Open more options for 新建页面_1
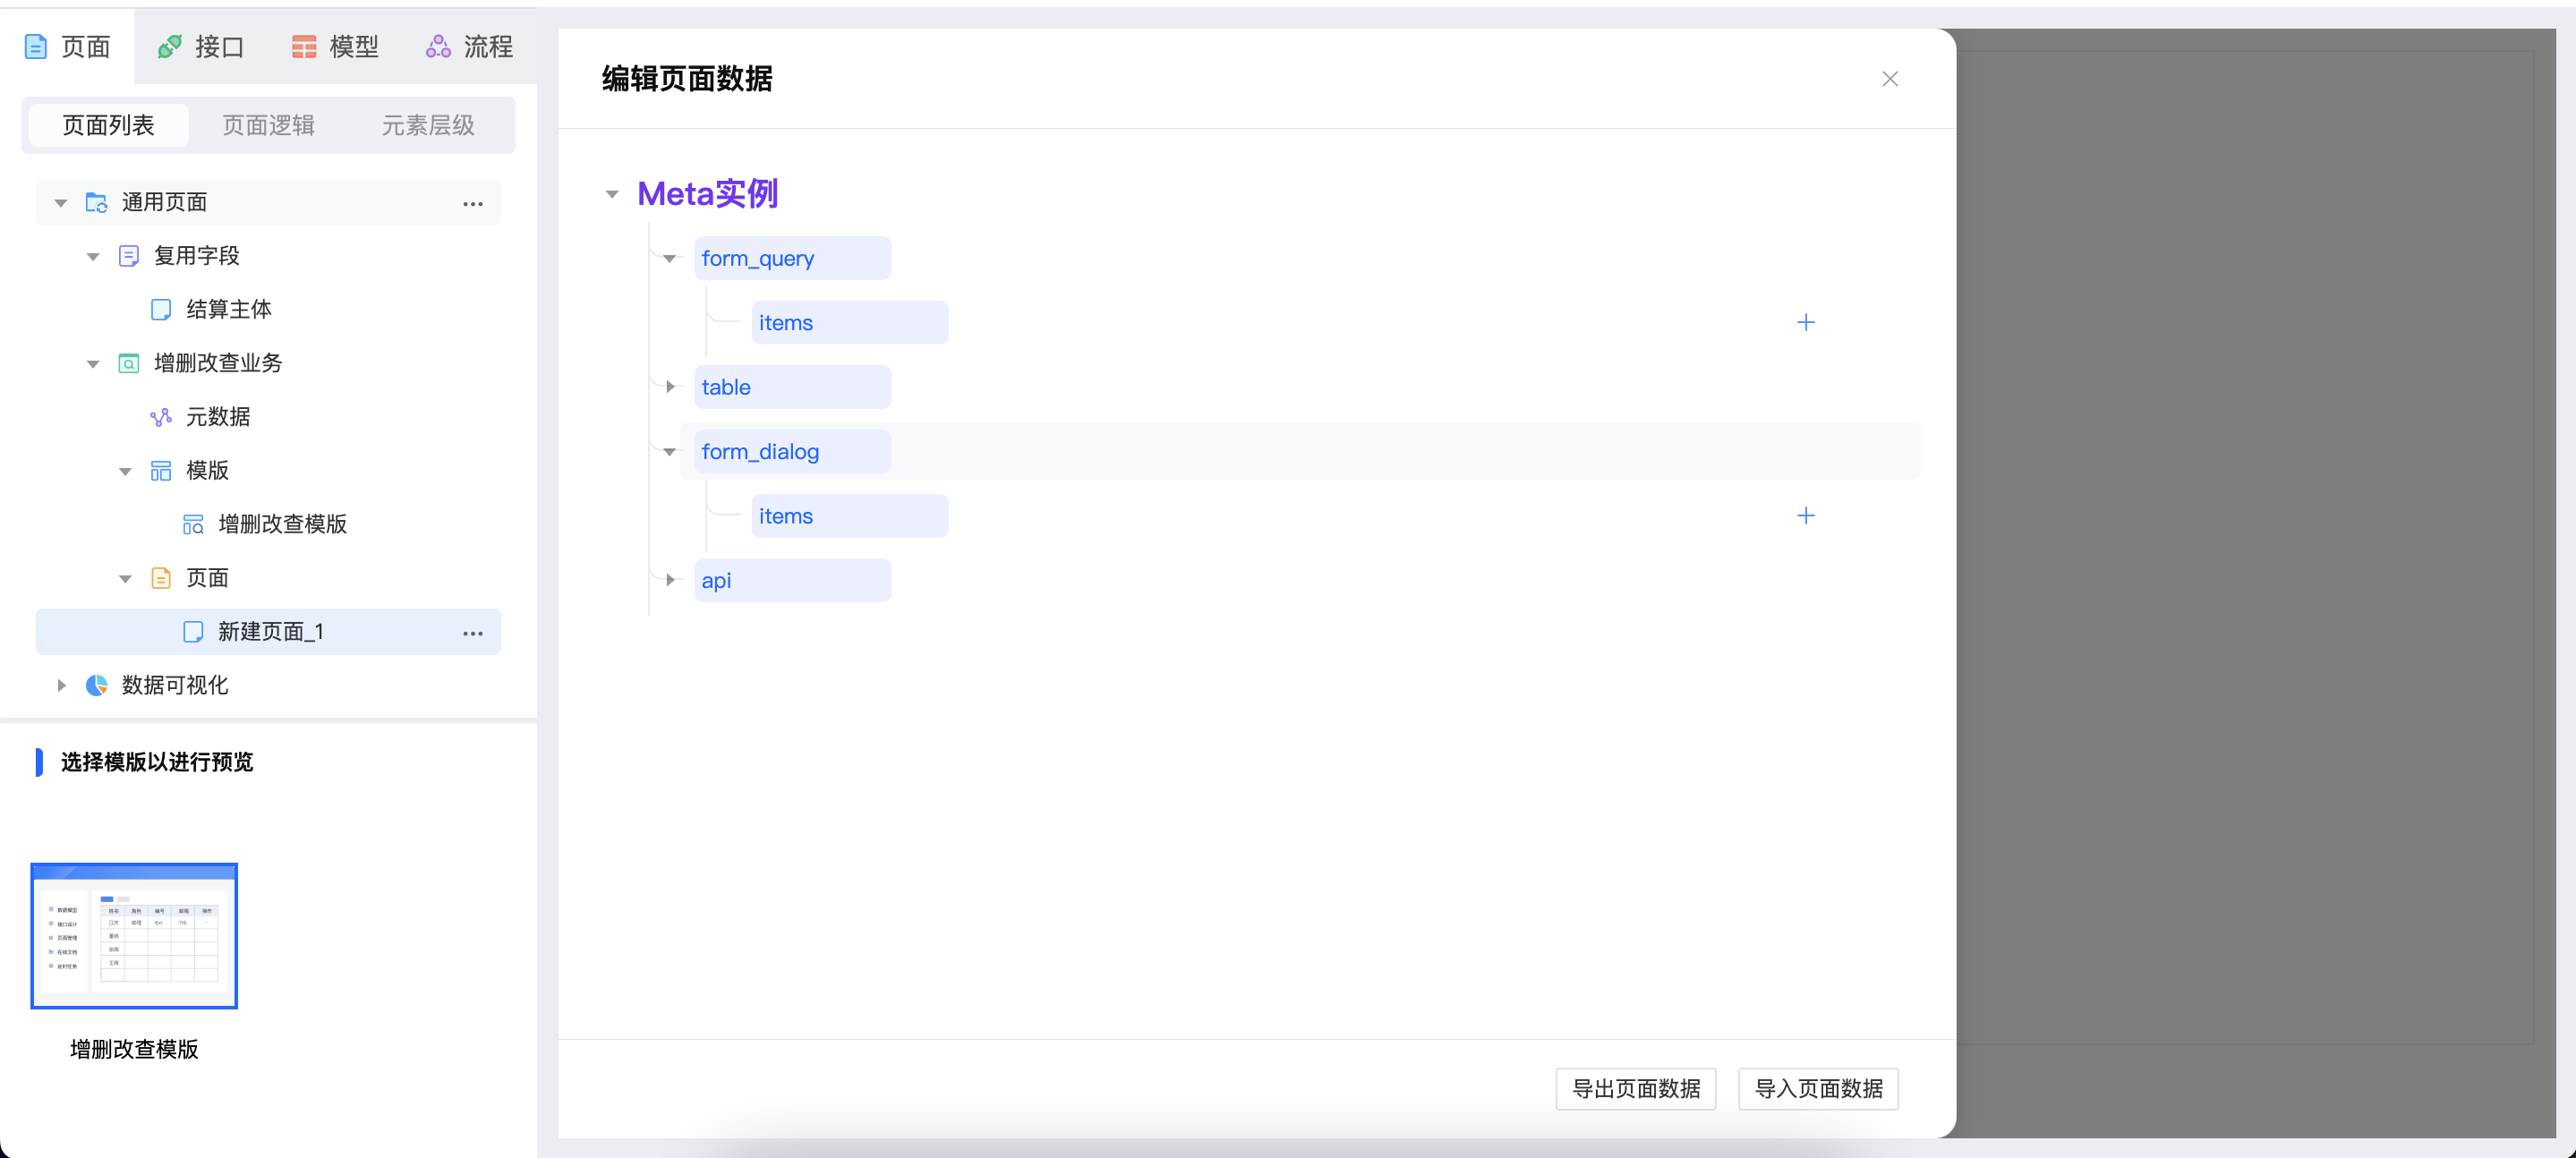Viewport: 2576px width, 1158px height. [x=473, y=634]
